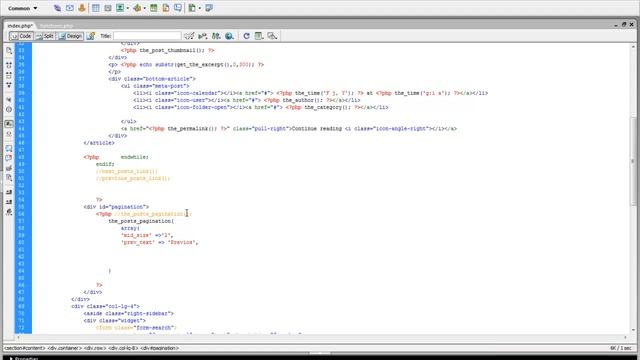The width and height of the screenshot is (640, 360).
Task: Outdent Code in the coding toolbar
Action: pyautogui.click(x=9, y=202)
